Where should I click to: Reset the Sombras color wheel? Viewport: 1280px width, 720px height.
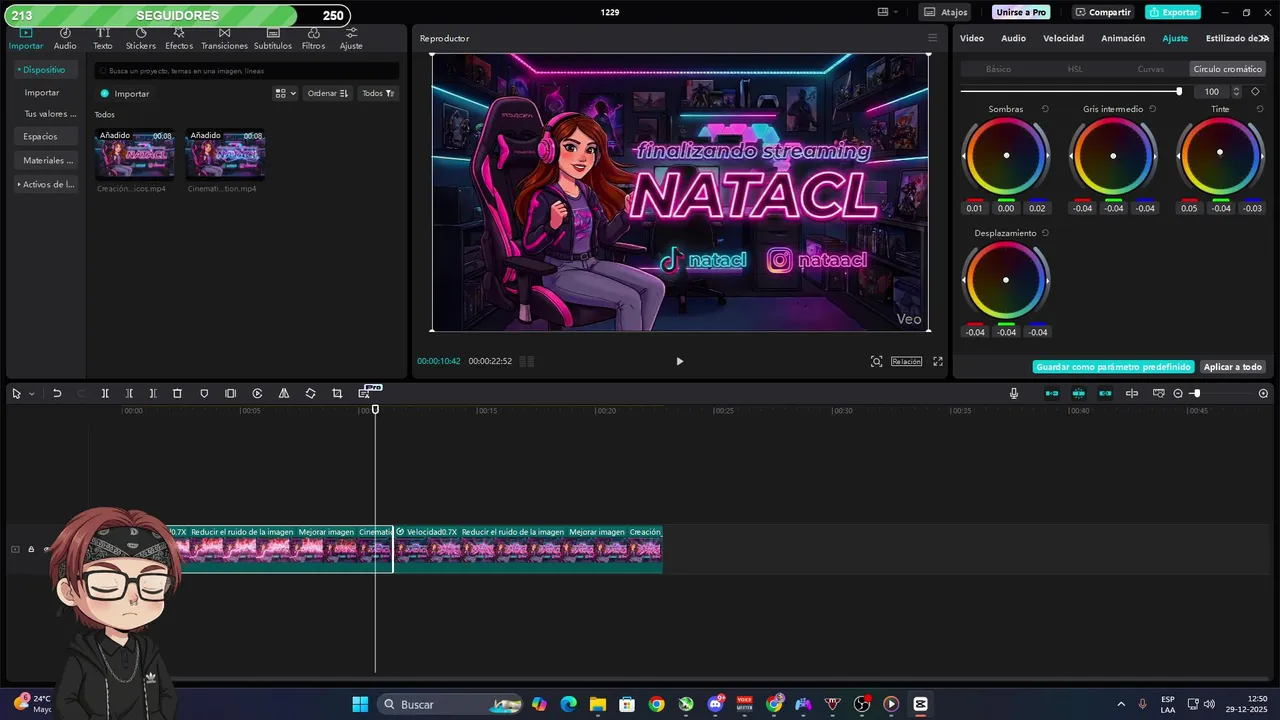pyautogui.click(x=1045, y=109)
